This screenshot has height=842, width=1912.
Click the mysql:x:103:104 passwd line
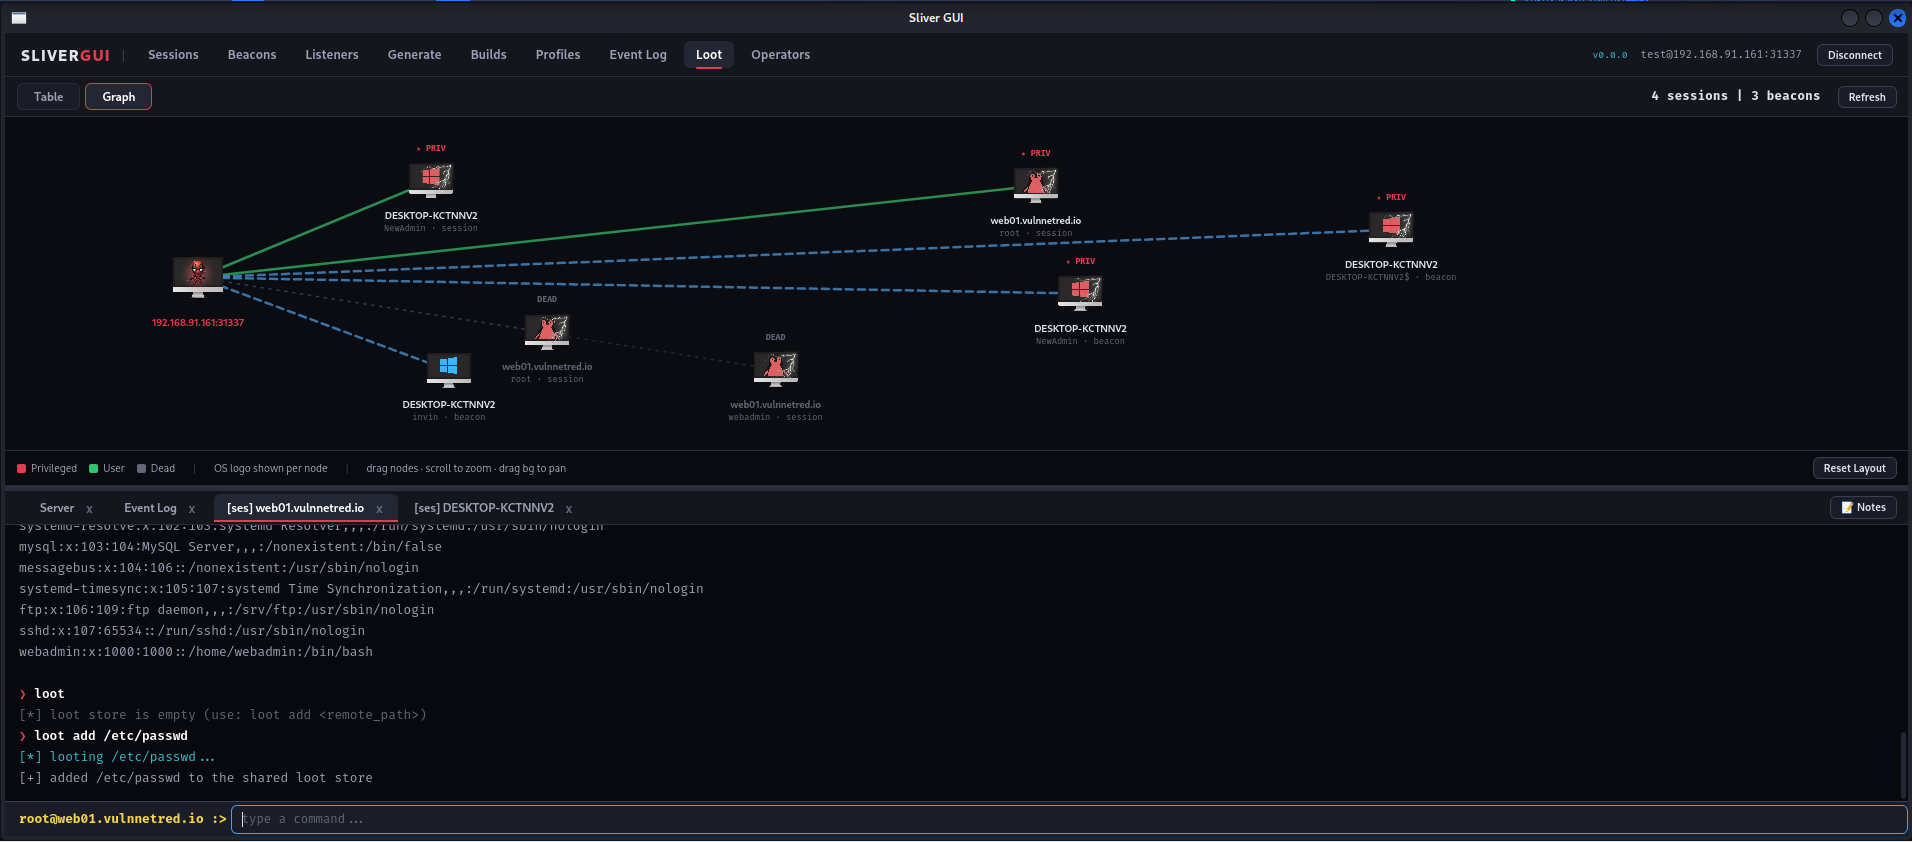click(x=230, y=547)
